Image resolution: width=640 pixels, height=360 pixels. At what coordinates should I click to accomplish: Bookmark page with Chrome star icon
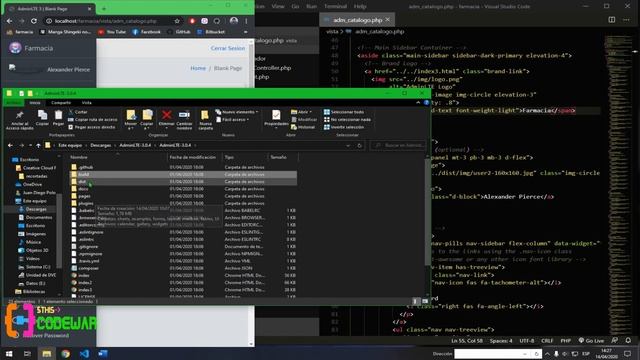click(x=177, y=21)
